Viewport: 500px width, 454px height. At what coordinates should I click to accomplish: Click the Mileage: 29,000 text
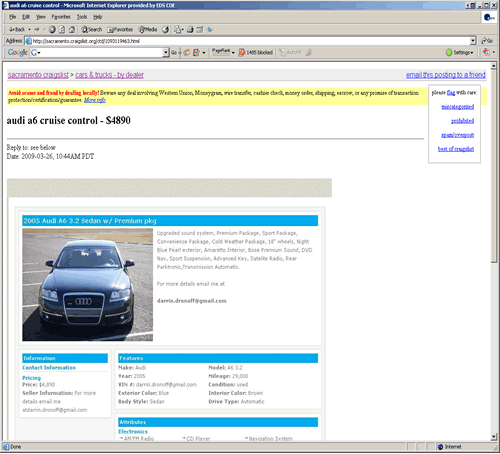click(228, 376)
